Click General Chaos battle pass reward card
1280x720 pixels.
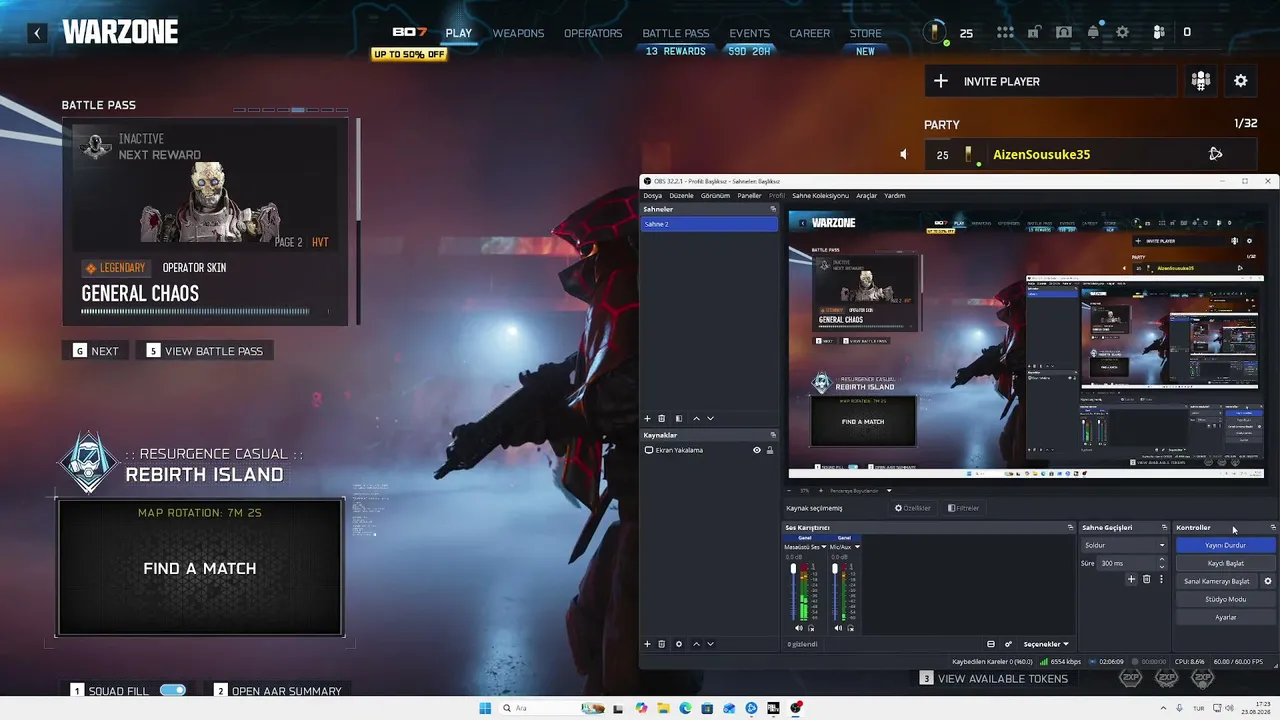point(205,222)
